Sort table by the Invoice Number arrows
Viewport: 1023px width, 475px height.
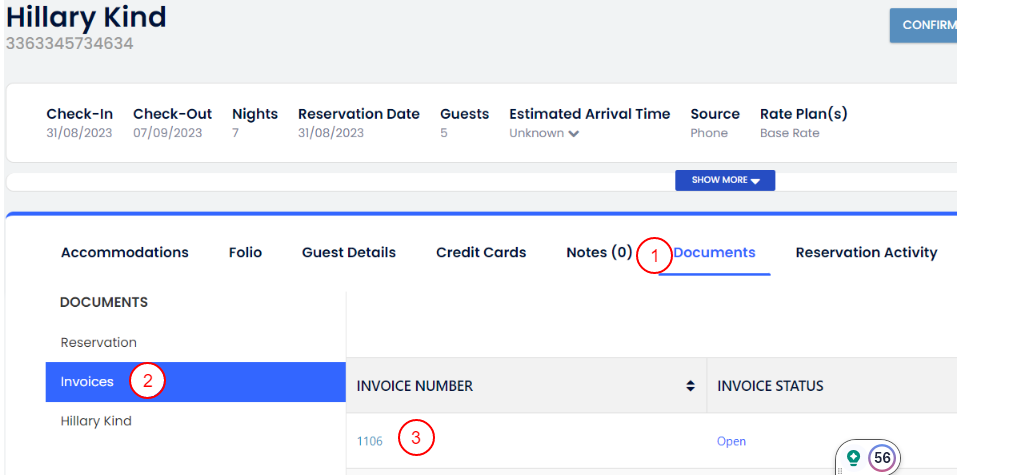point(690,386)
